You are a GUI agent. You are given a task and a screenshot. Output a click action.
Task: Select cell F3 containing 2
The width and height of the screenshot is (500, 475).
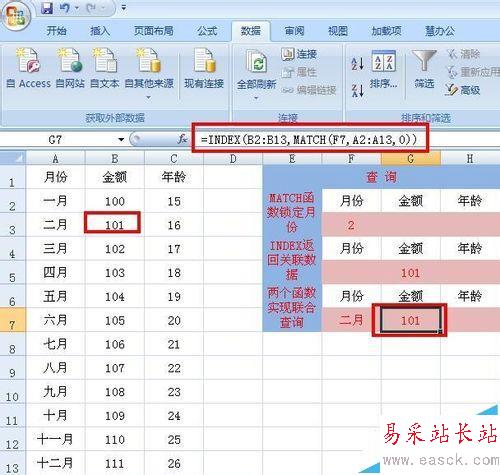[x=351, y=225]
